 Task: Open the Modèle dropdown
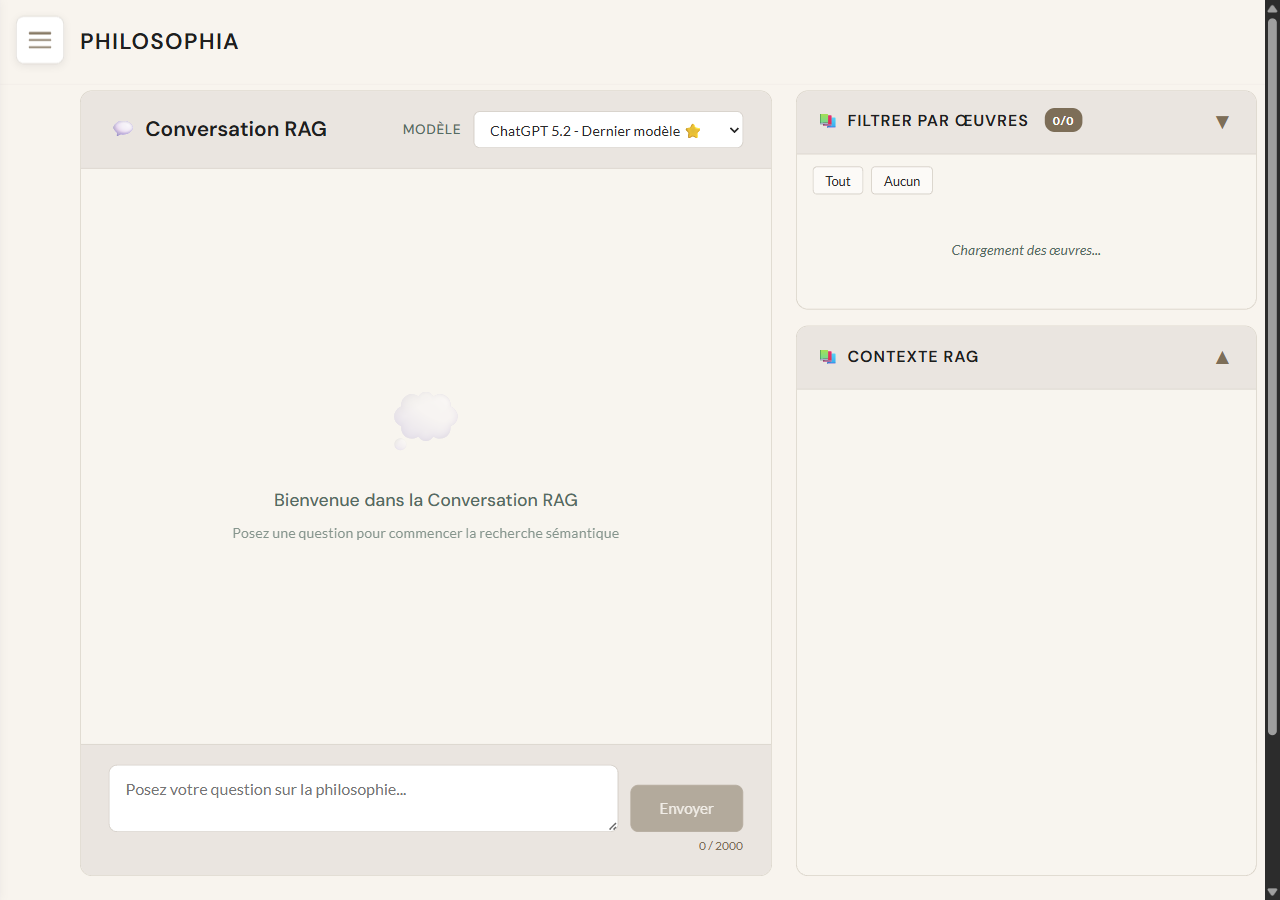coord(608,130)
